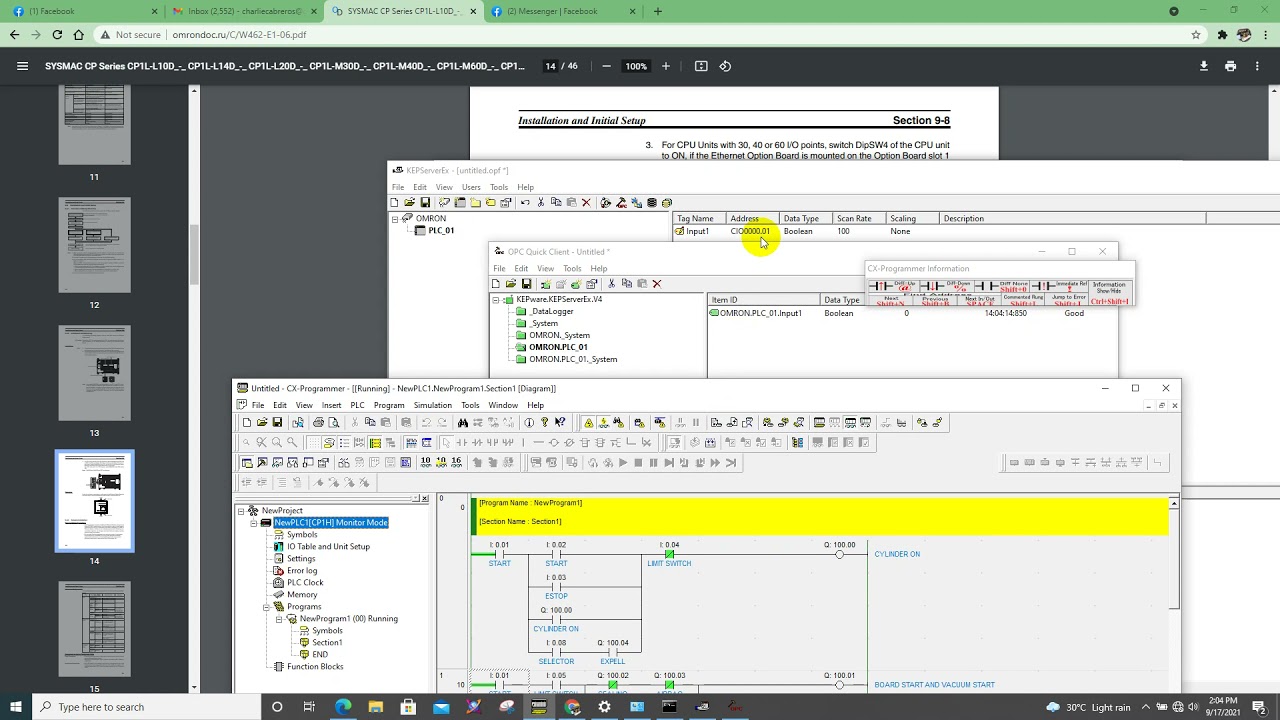
Task: Open the Windows Start menu
Action: [x=16, y=707]
